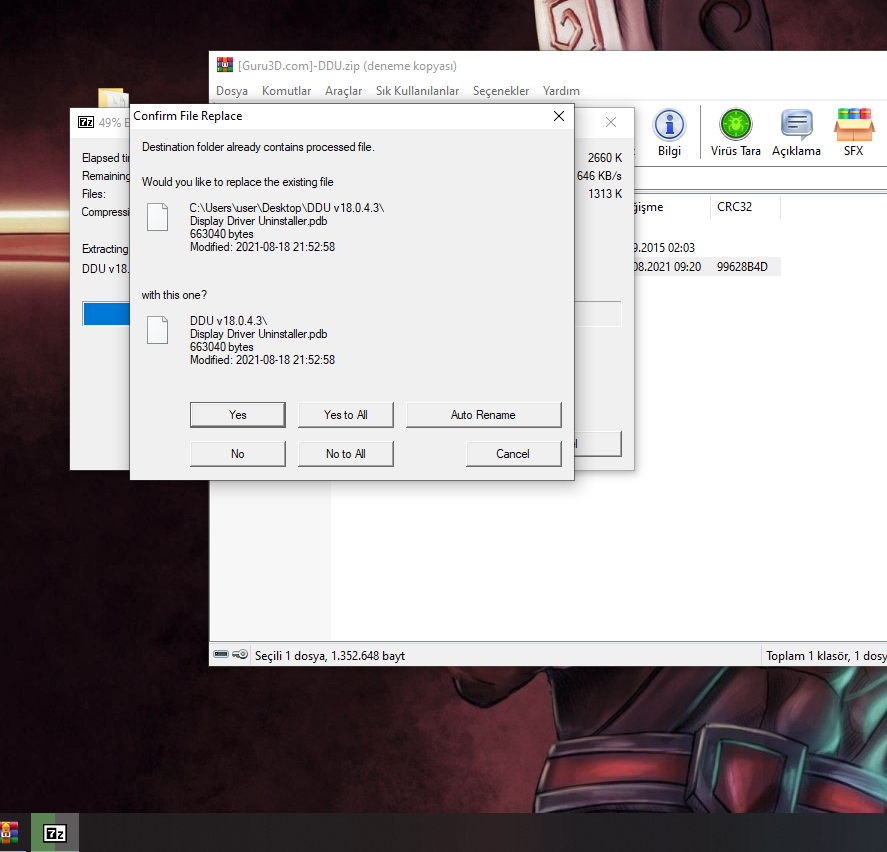This screenshot has height=852, width=887.
Task: Open Araçlar menu in WinRAR
Action: pos(343,91)
